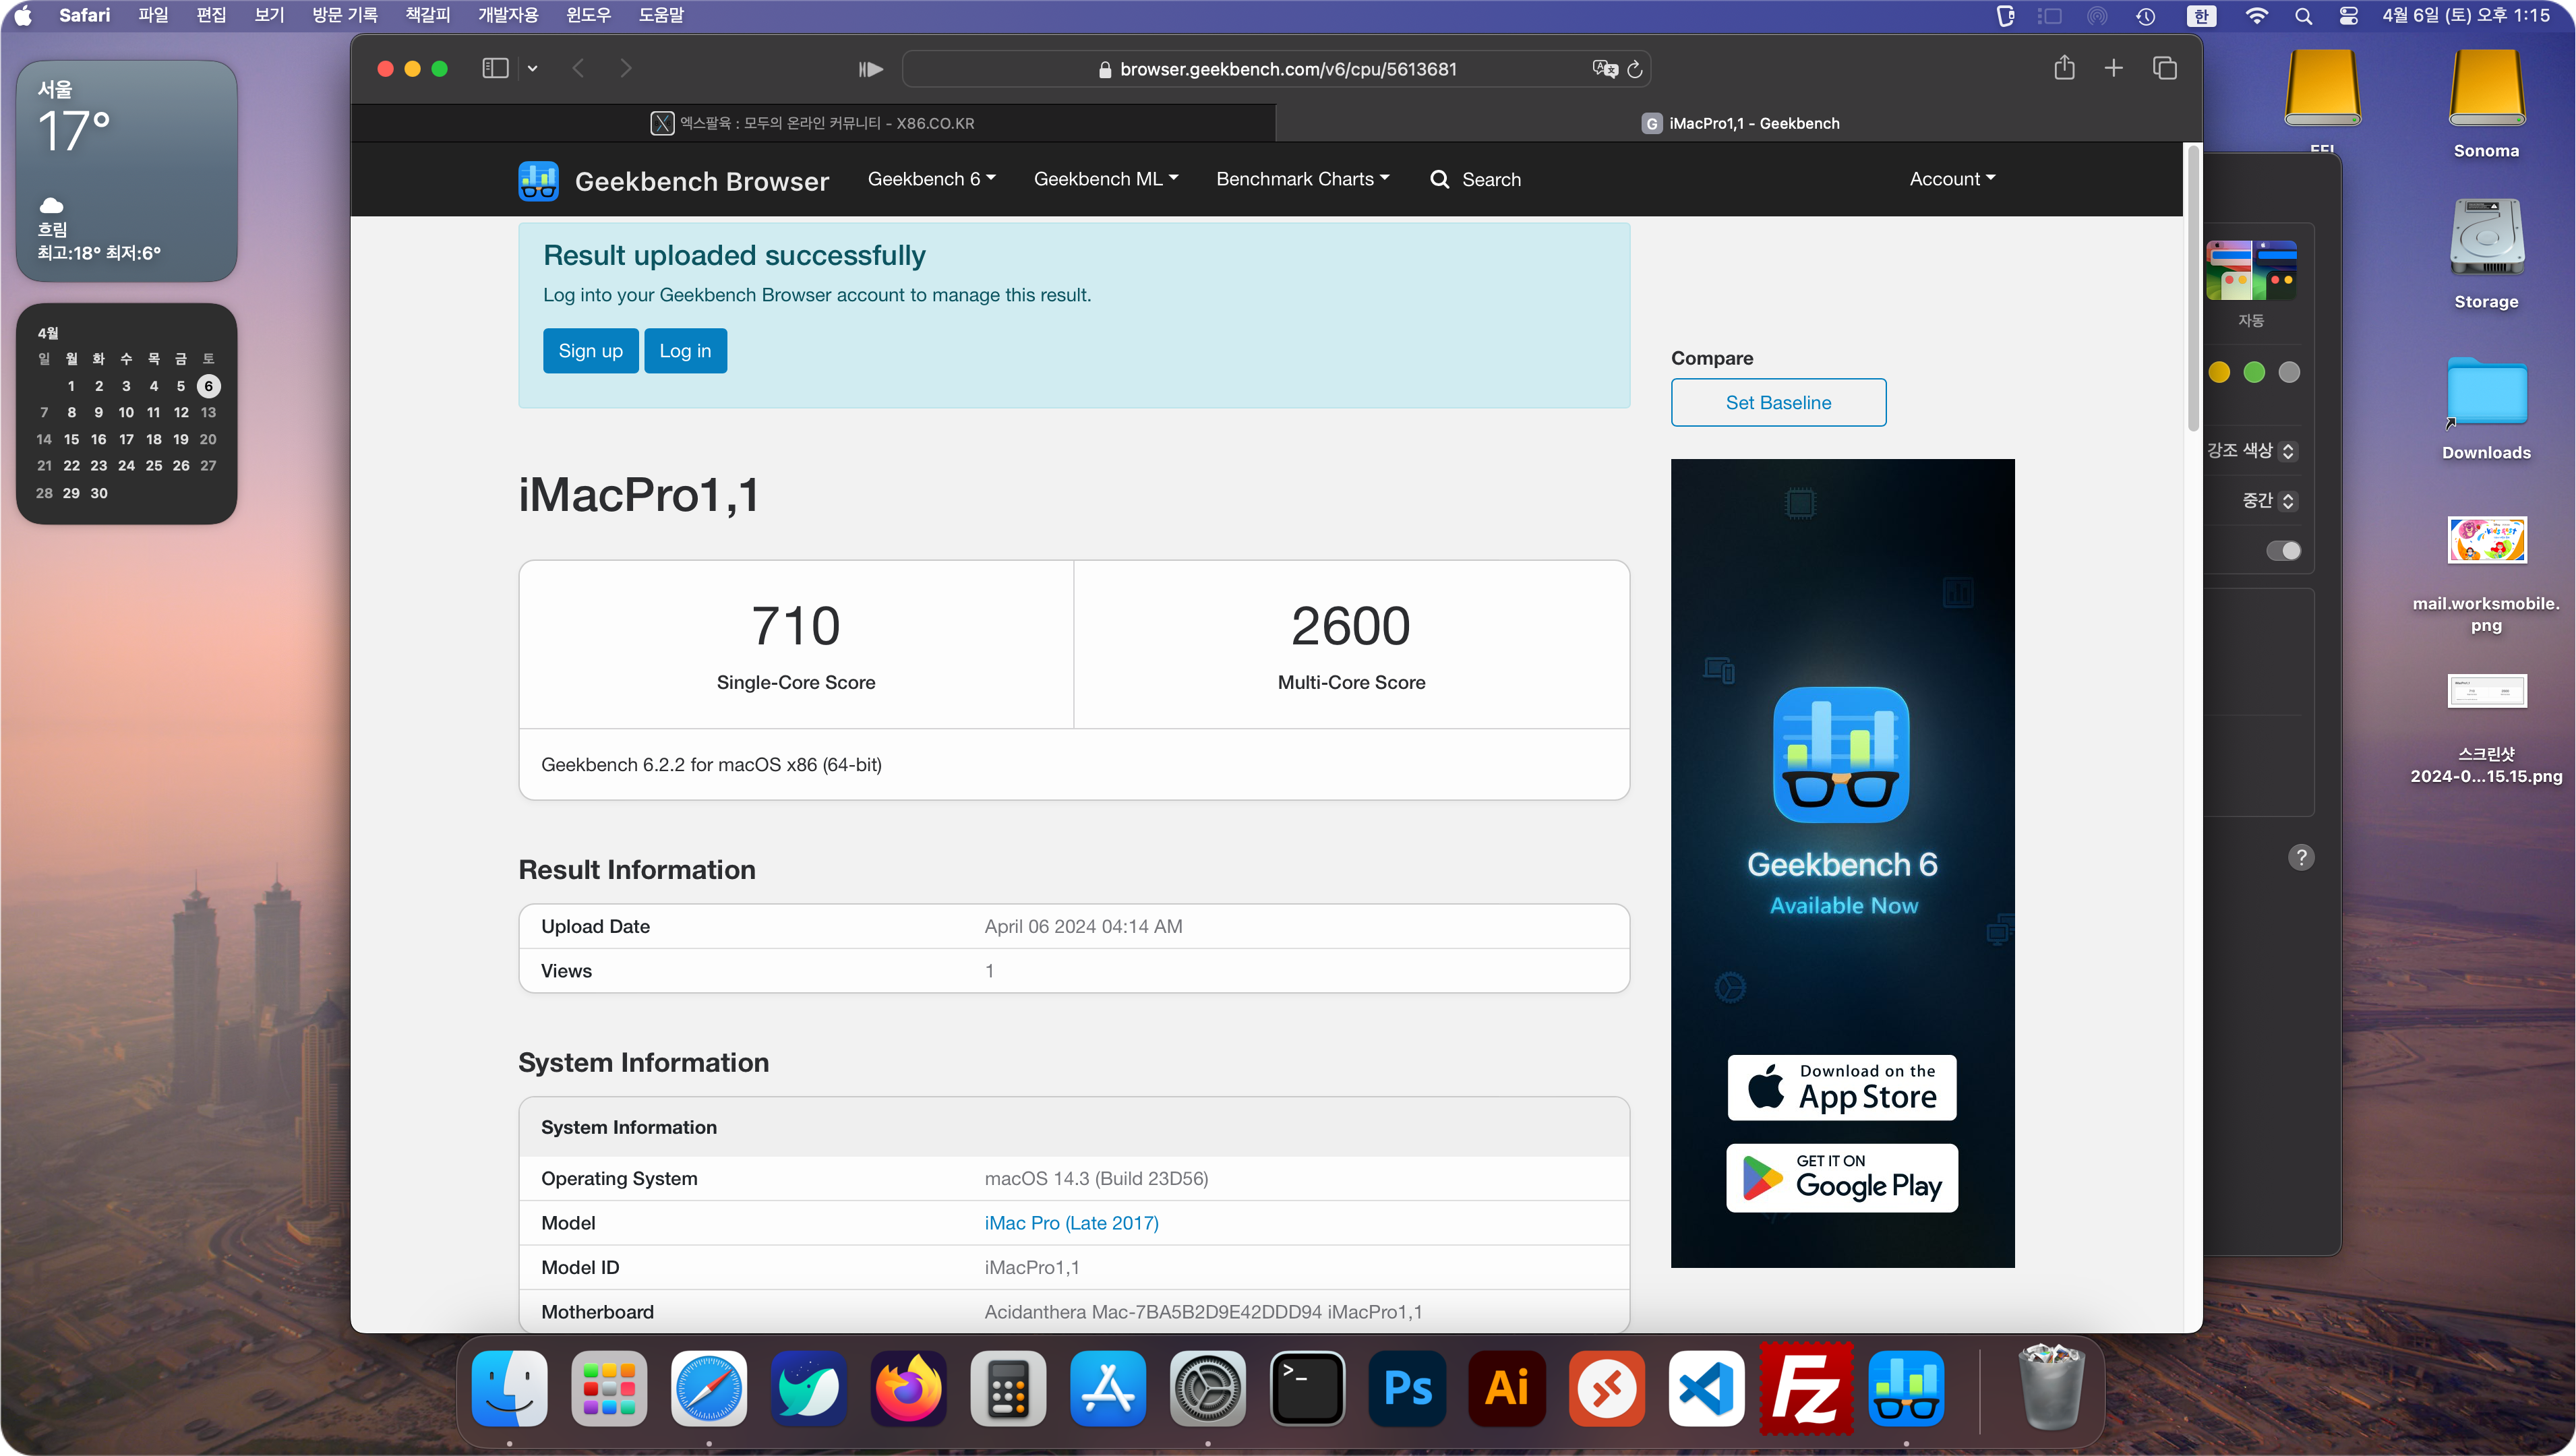
Task: Click the address bar URL field
Action: (1276, 69)
